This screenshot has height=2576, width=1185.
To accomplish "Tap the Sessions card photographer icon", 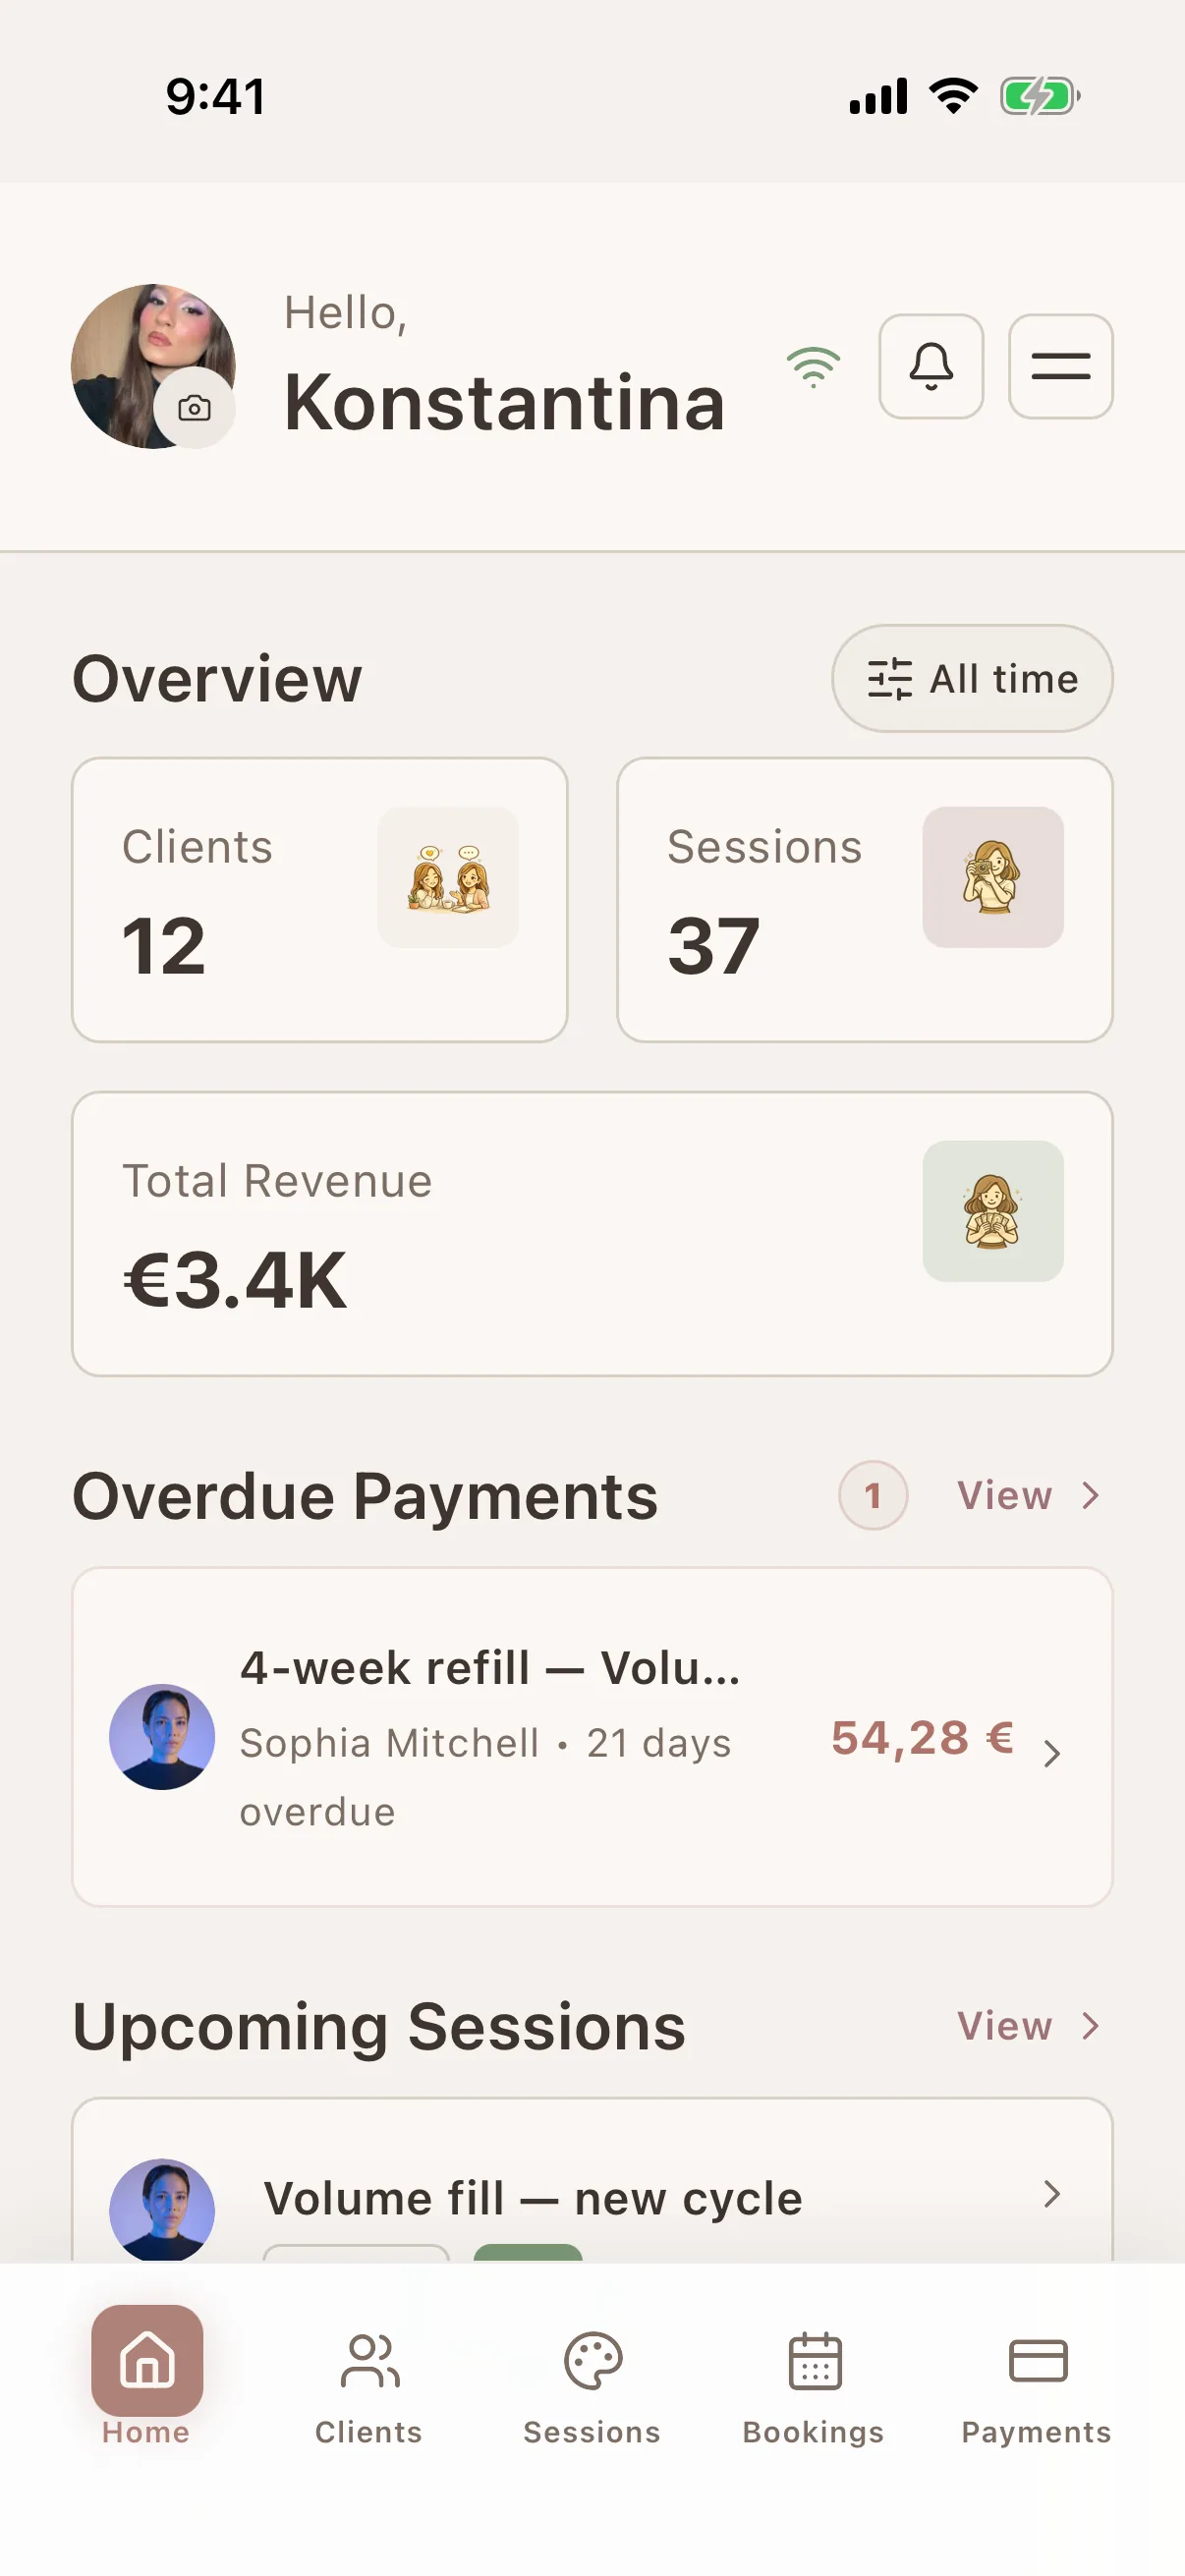I will pos(993,877).
